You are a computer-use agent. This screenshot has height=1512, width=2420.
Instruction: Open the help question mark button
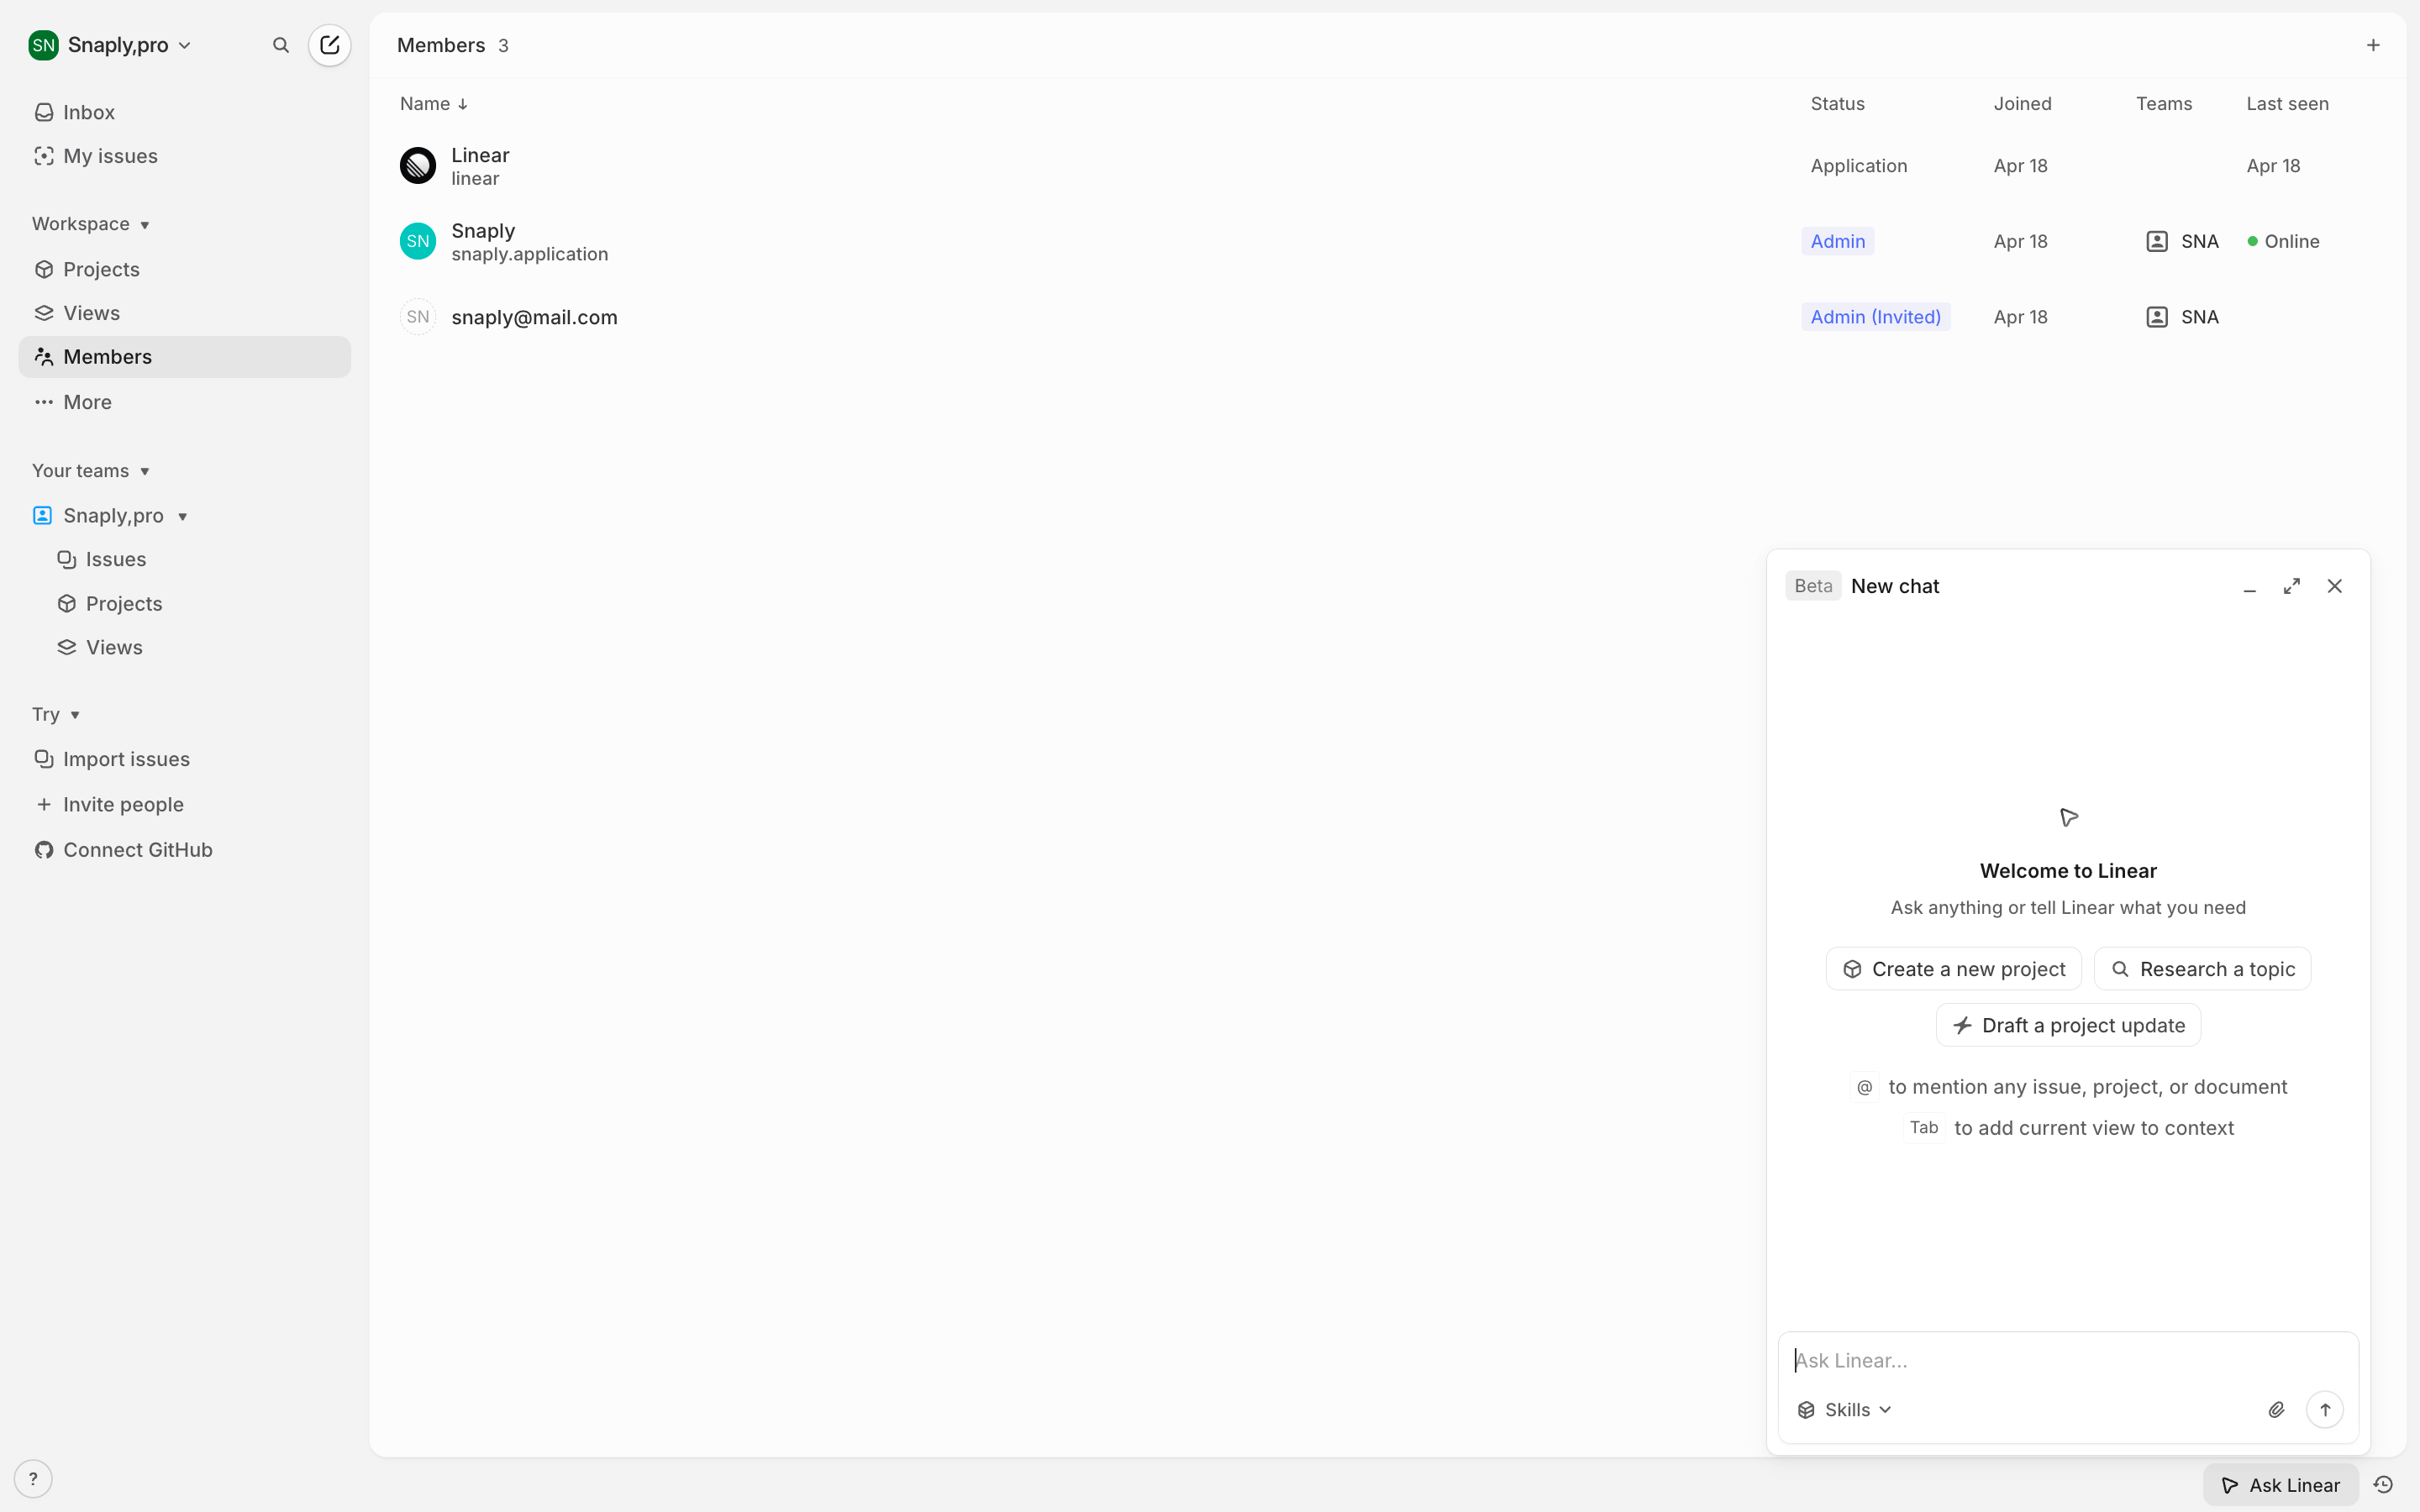(33, 1479)
